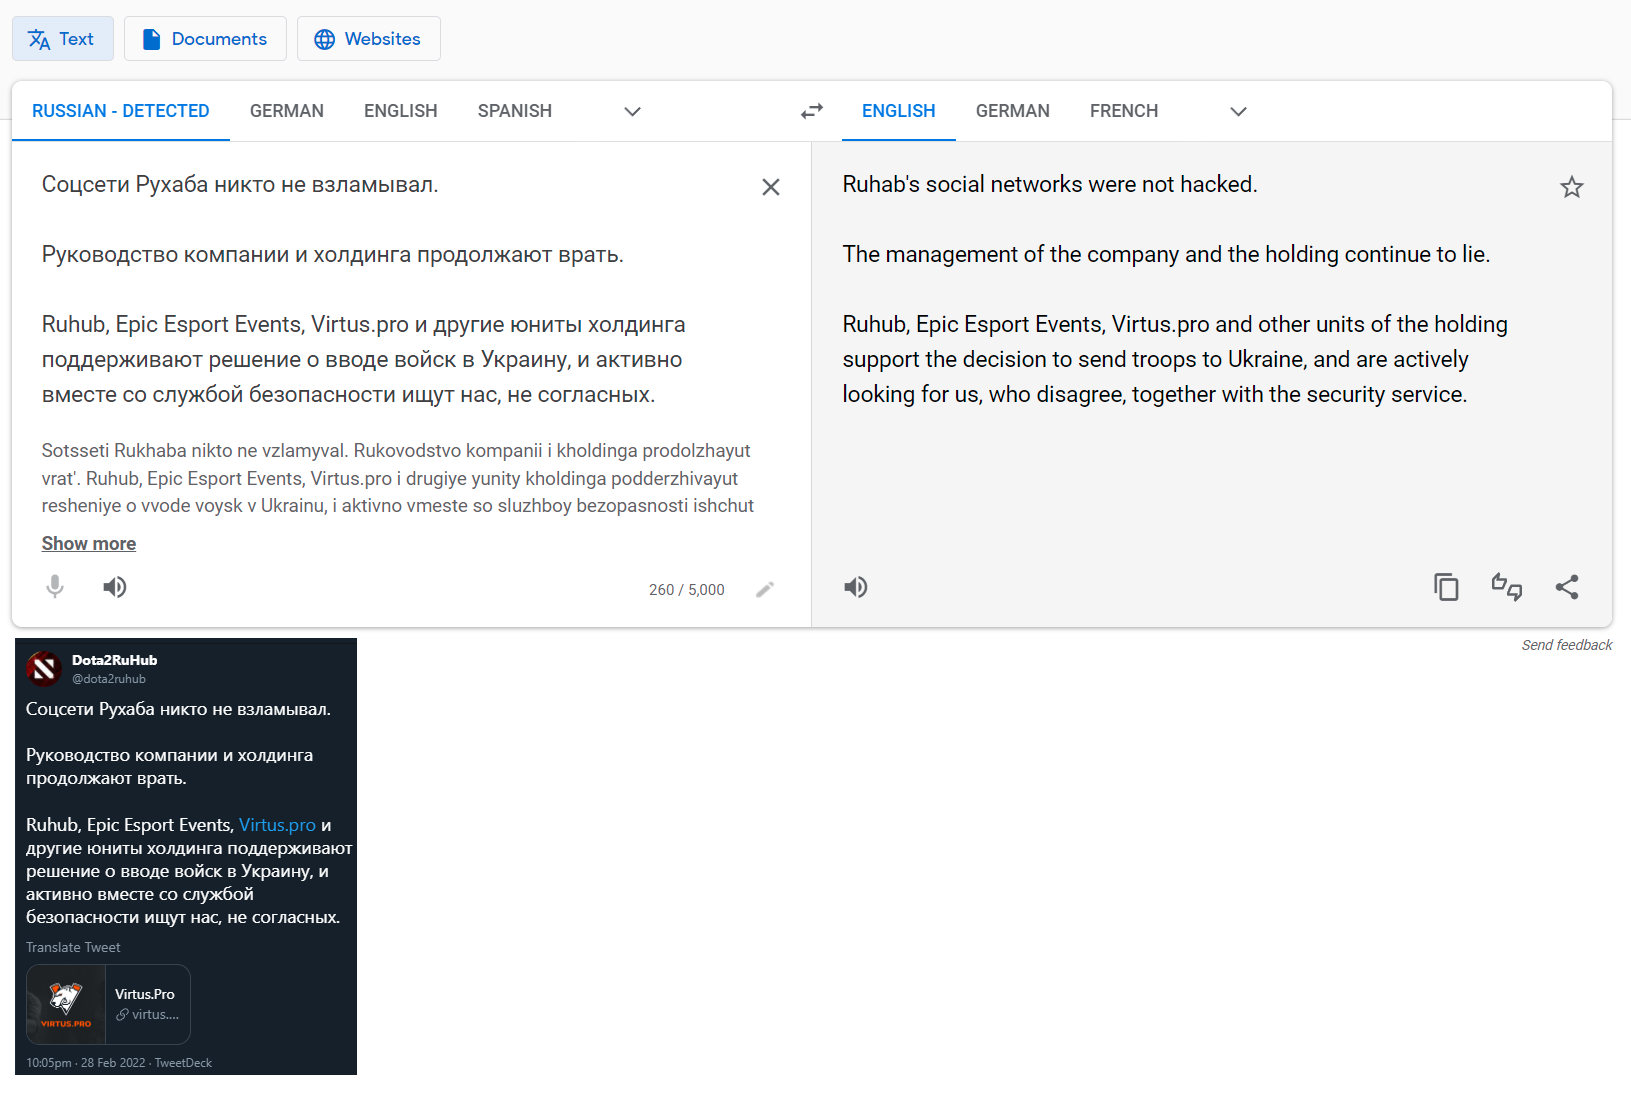Image resolution: width=1631 pixels, height=1101 pixels.
Task: Select German as target language
Action: pos(1013,111)
